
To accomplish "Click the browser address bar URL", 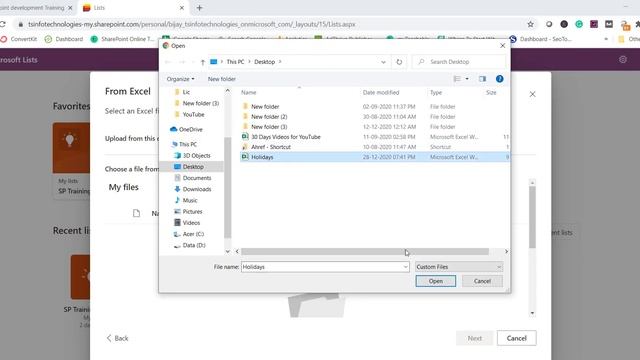I will [x=192, y=24].
